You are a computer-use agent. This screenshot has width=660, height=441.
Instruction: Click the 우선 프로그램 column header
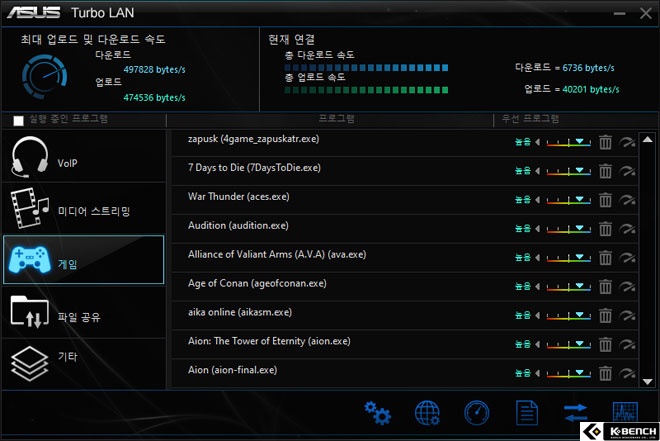530,119
